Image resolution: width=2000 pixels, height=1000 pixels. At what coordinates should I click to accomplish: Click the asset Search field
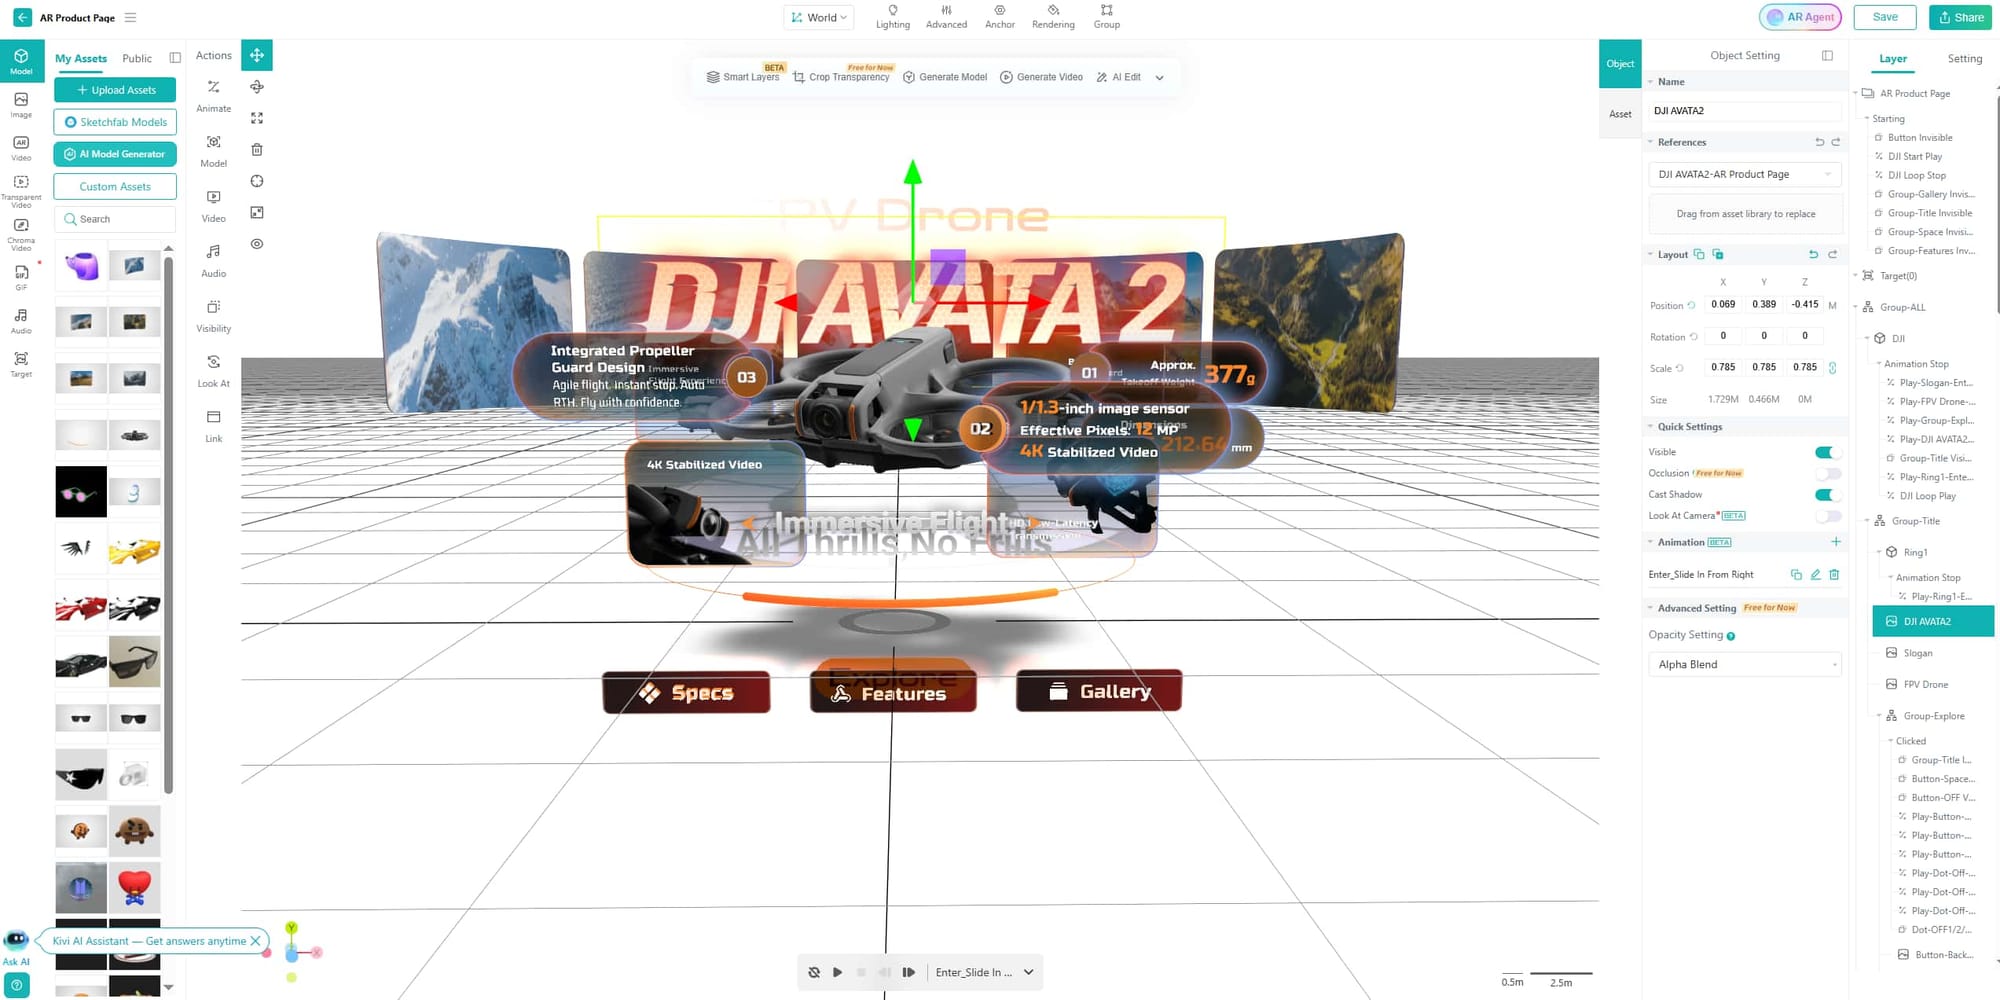(115, 219)
